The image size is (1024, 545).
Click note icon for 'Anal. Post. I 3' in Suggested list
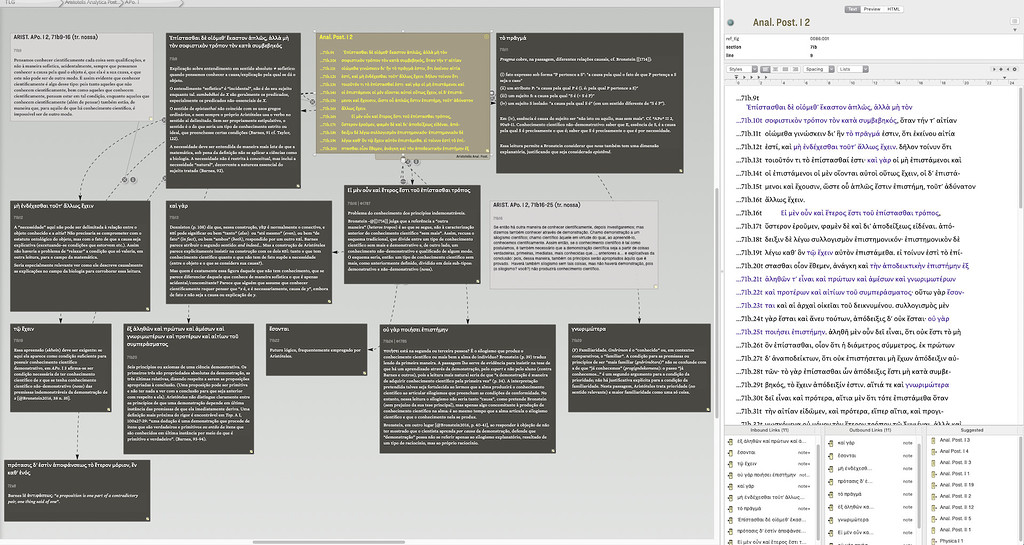click(x=934, y=441)
